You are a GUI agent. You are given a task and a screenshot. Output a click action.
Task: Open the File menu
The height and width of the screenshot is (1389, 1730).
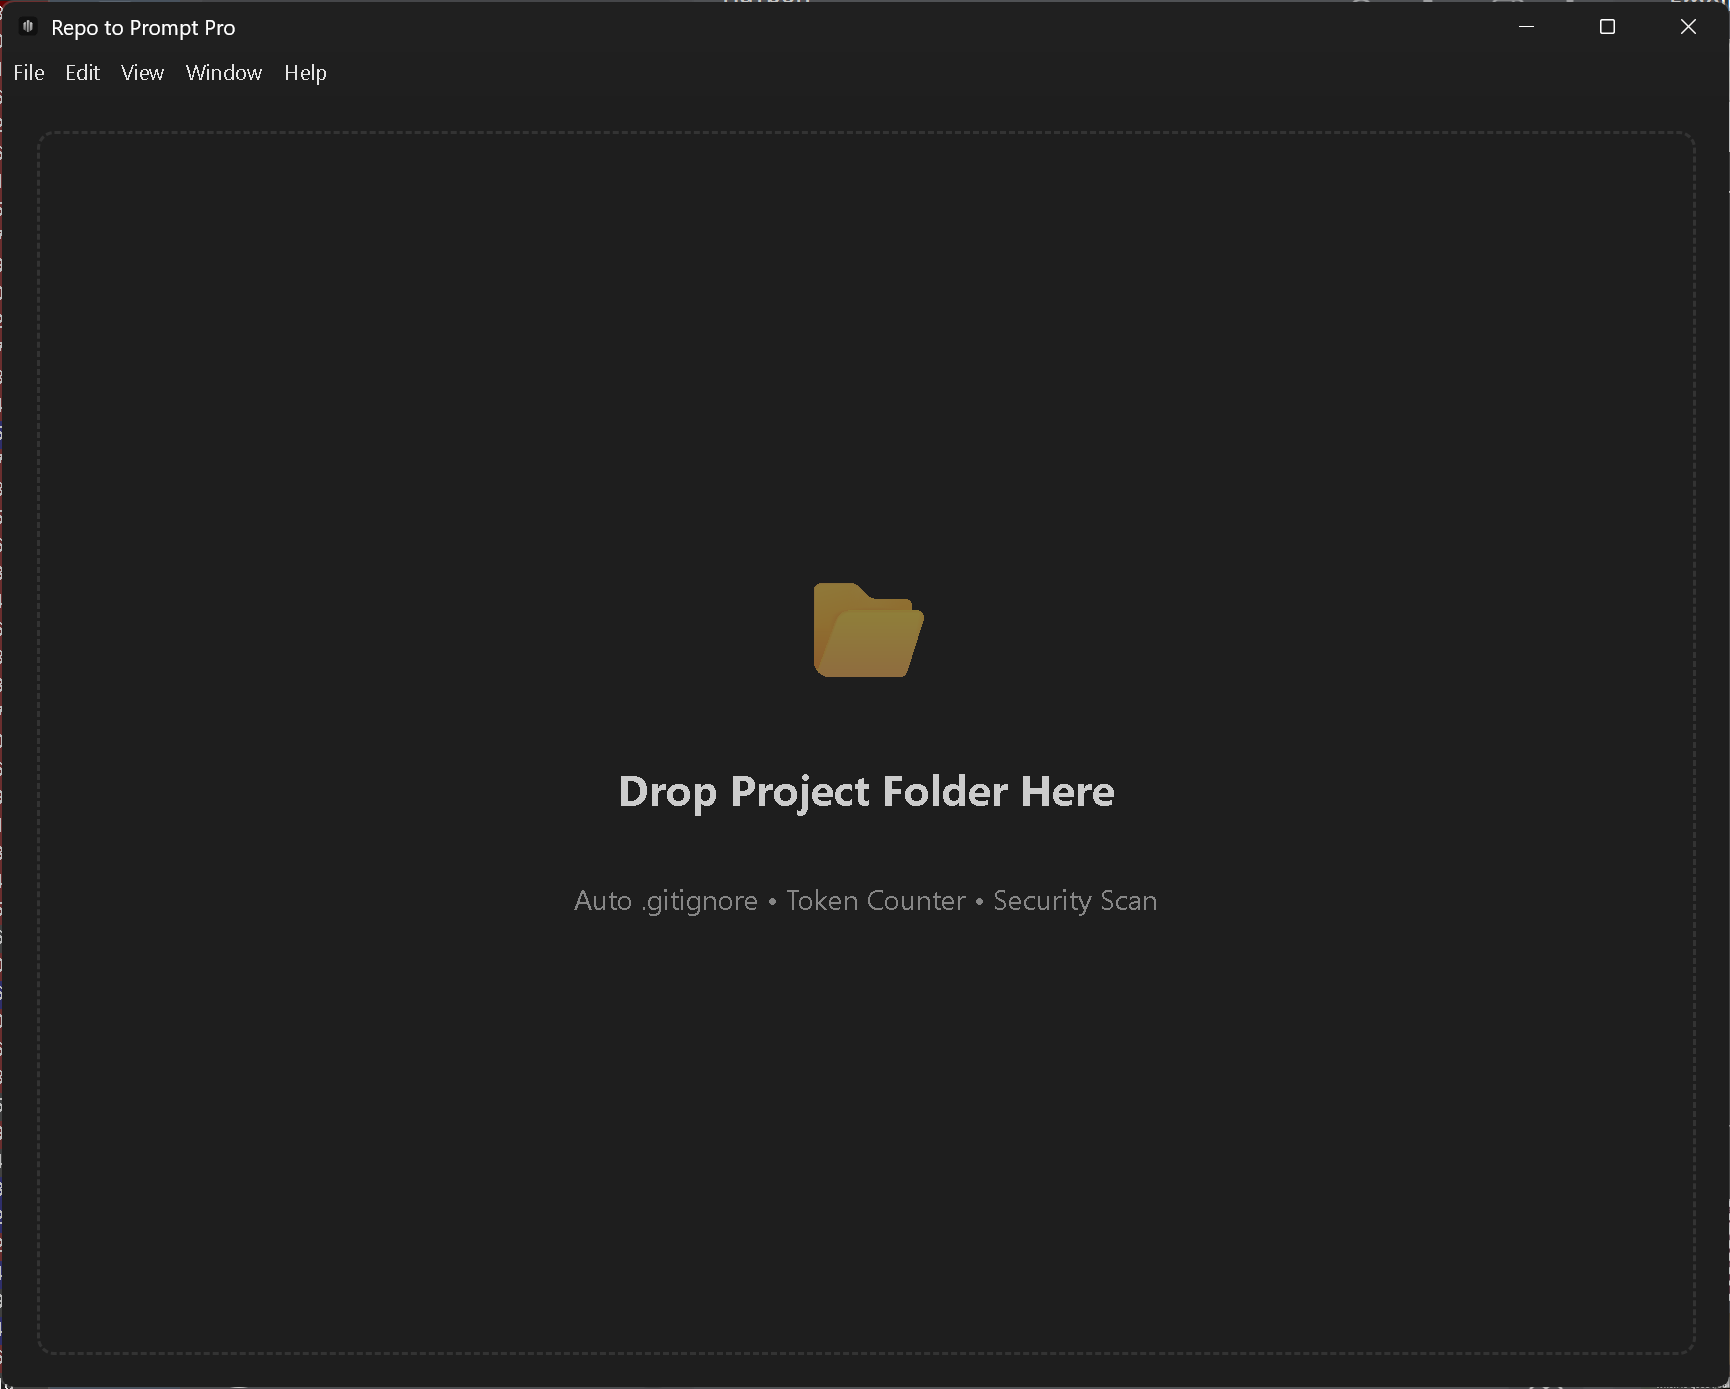click(29, 73)
